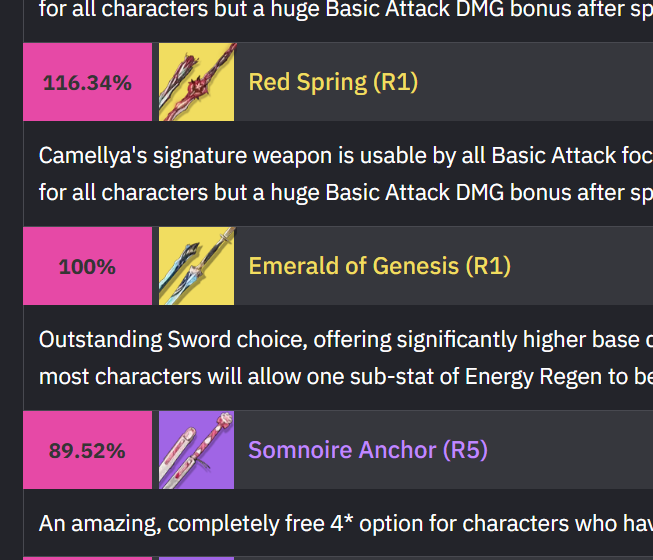Viewport: 653px width, 560px height.
Task: Click the 116.34% pink damage badge
Action: point(87,82)
